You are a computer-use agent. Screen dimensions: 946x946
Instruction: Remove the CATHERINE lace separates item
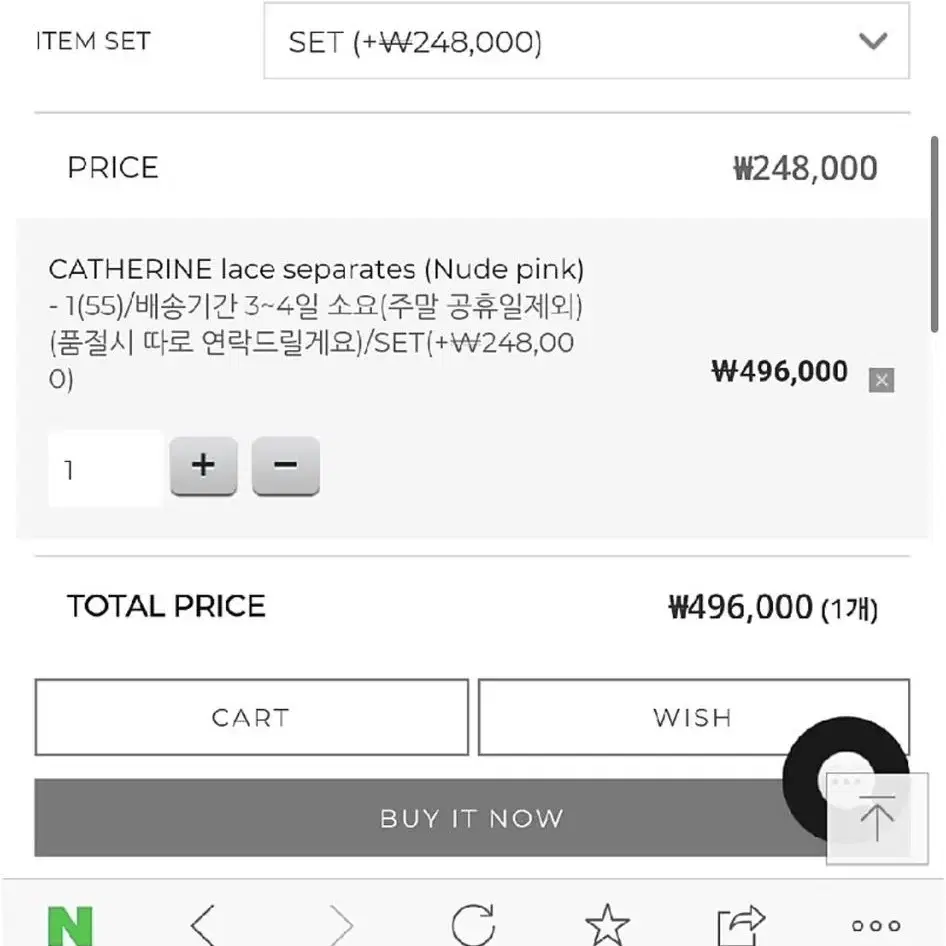tap(881, 380)
